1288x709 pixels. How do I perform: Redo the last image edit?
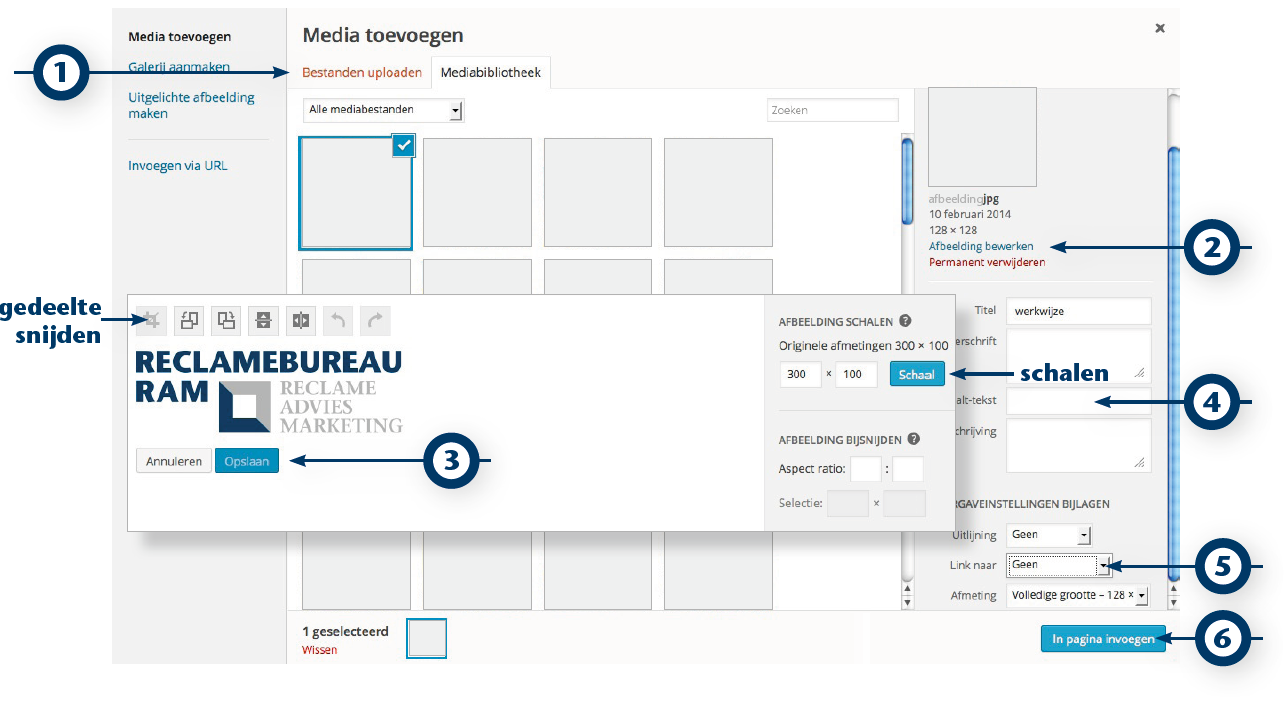click(x=375, y=320)
